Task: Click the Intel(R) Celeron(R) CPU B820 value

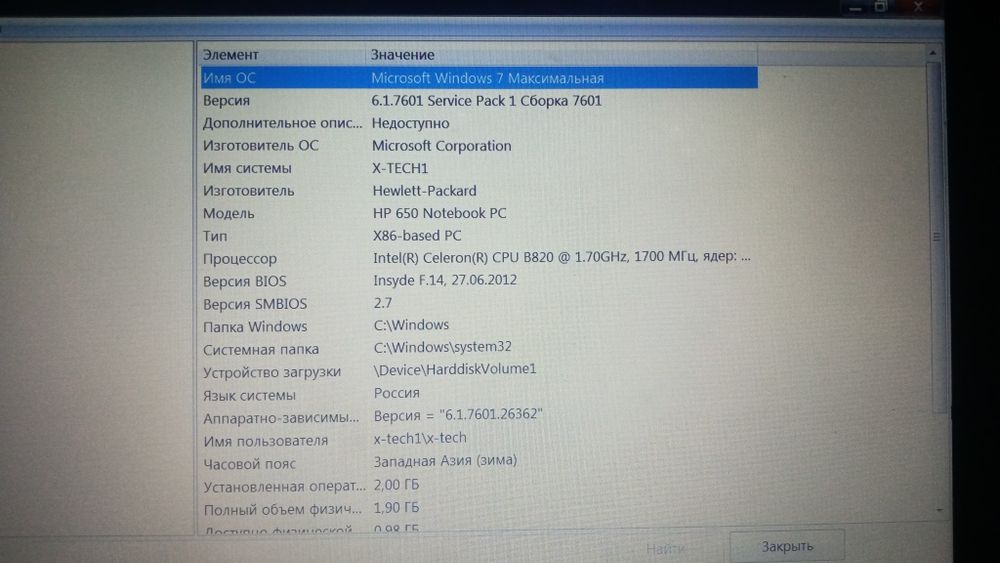Action: tap(562, 256)
